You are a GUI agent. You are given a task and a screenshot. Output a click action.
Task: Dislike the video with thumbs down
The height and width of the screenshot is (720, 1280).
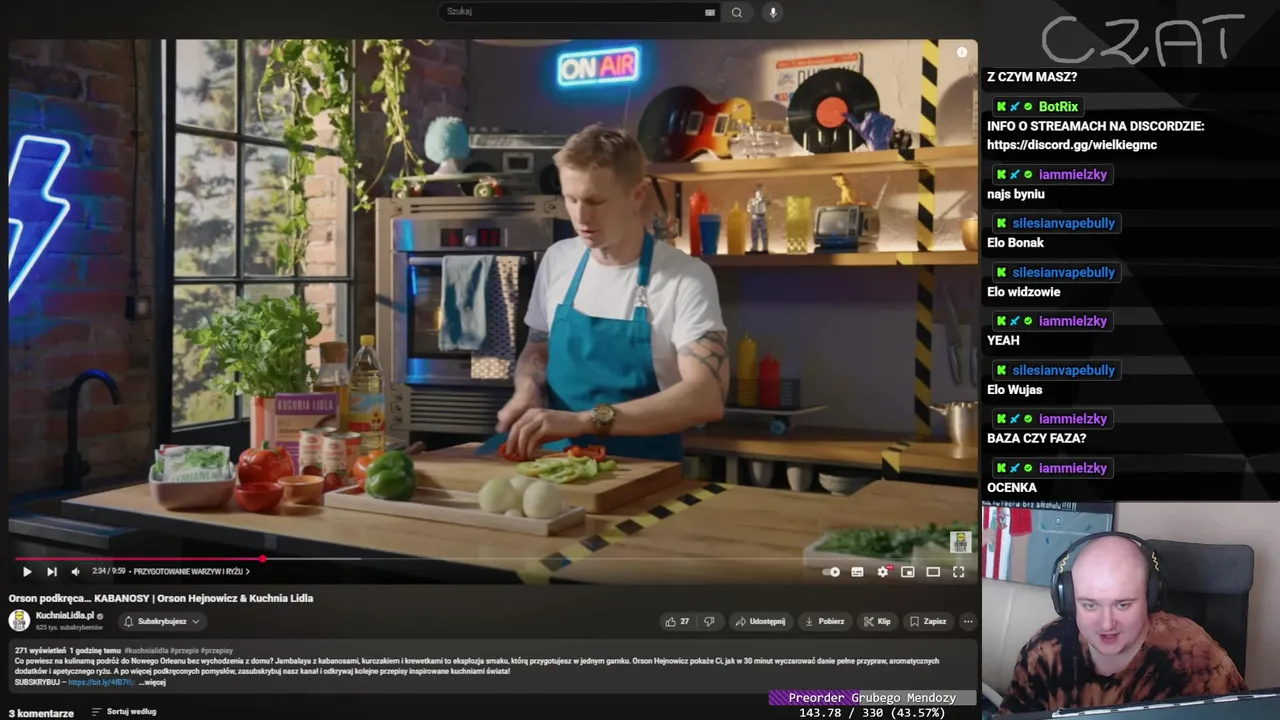[709, 621]
